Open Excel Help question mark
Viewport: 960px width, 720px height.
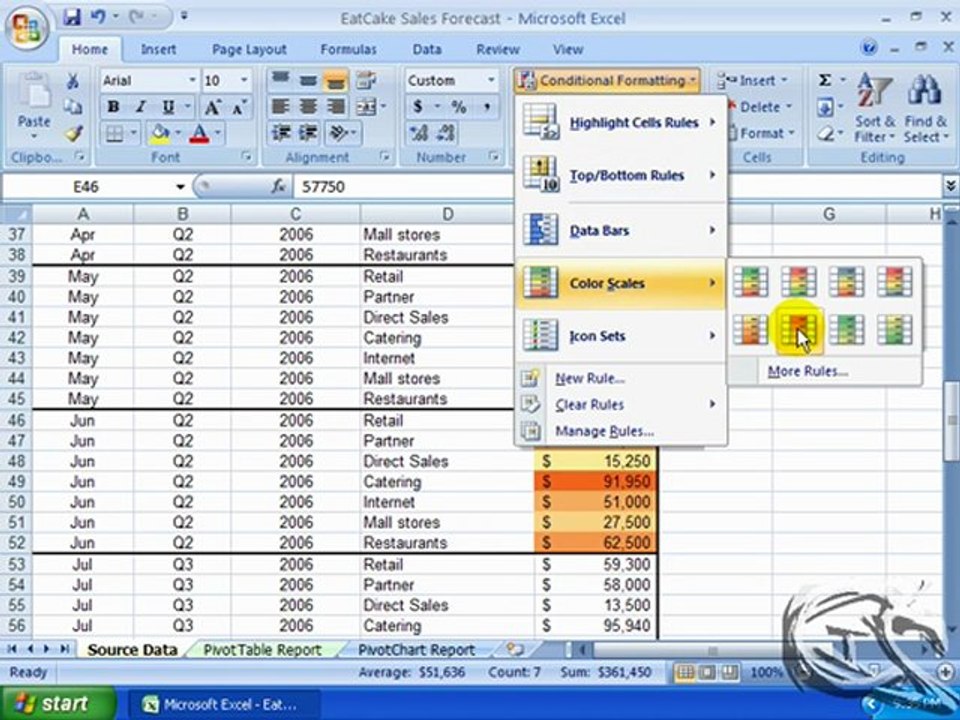(x=869, y=48)
